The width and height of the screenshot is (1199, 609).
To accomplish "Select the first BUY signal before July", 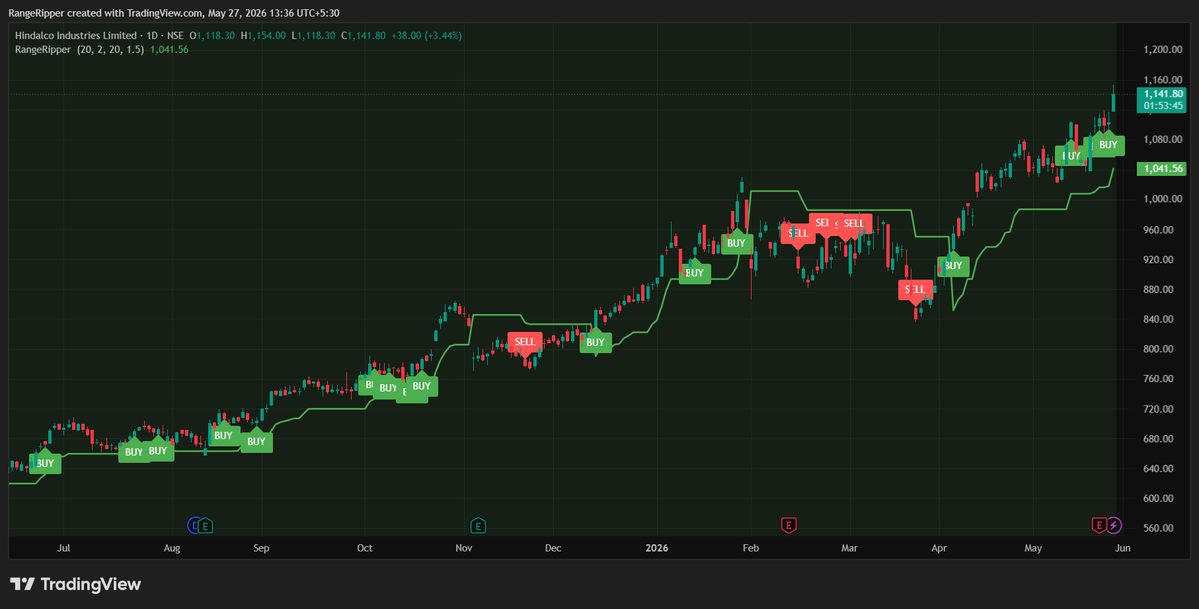I will pos(45,463).
